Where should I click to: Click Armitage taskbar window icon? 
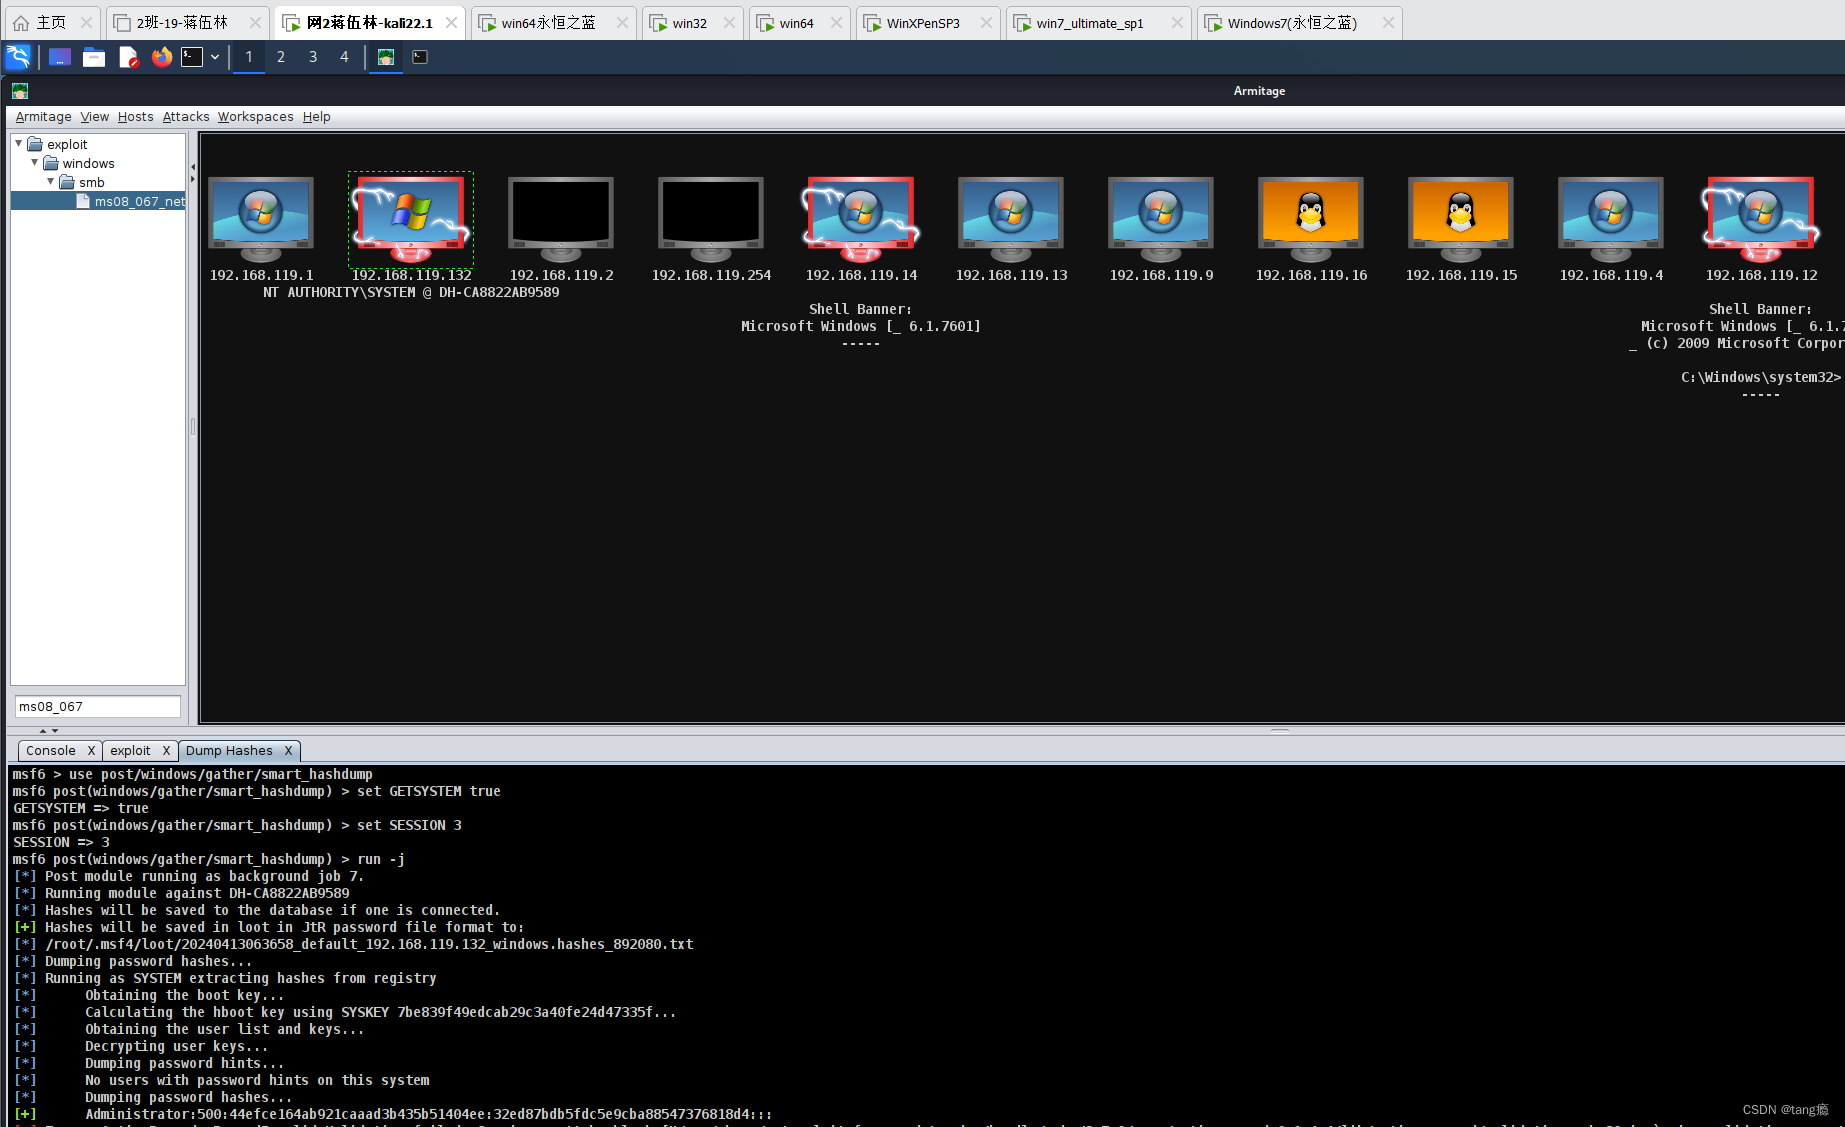coord(386,57)
